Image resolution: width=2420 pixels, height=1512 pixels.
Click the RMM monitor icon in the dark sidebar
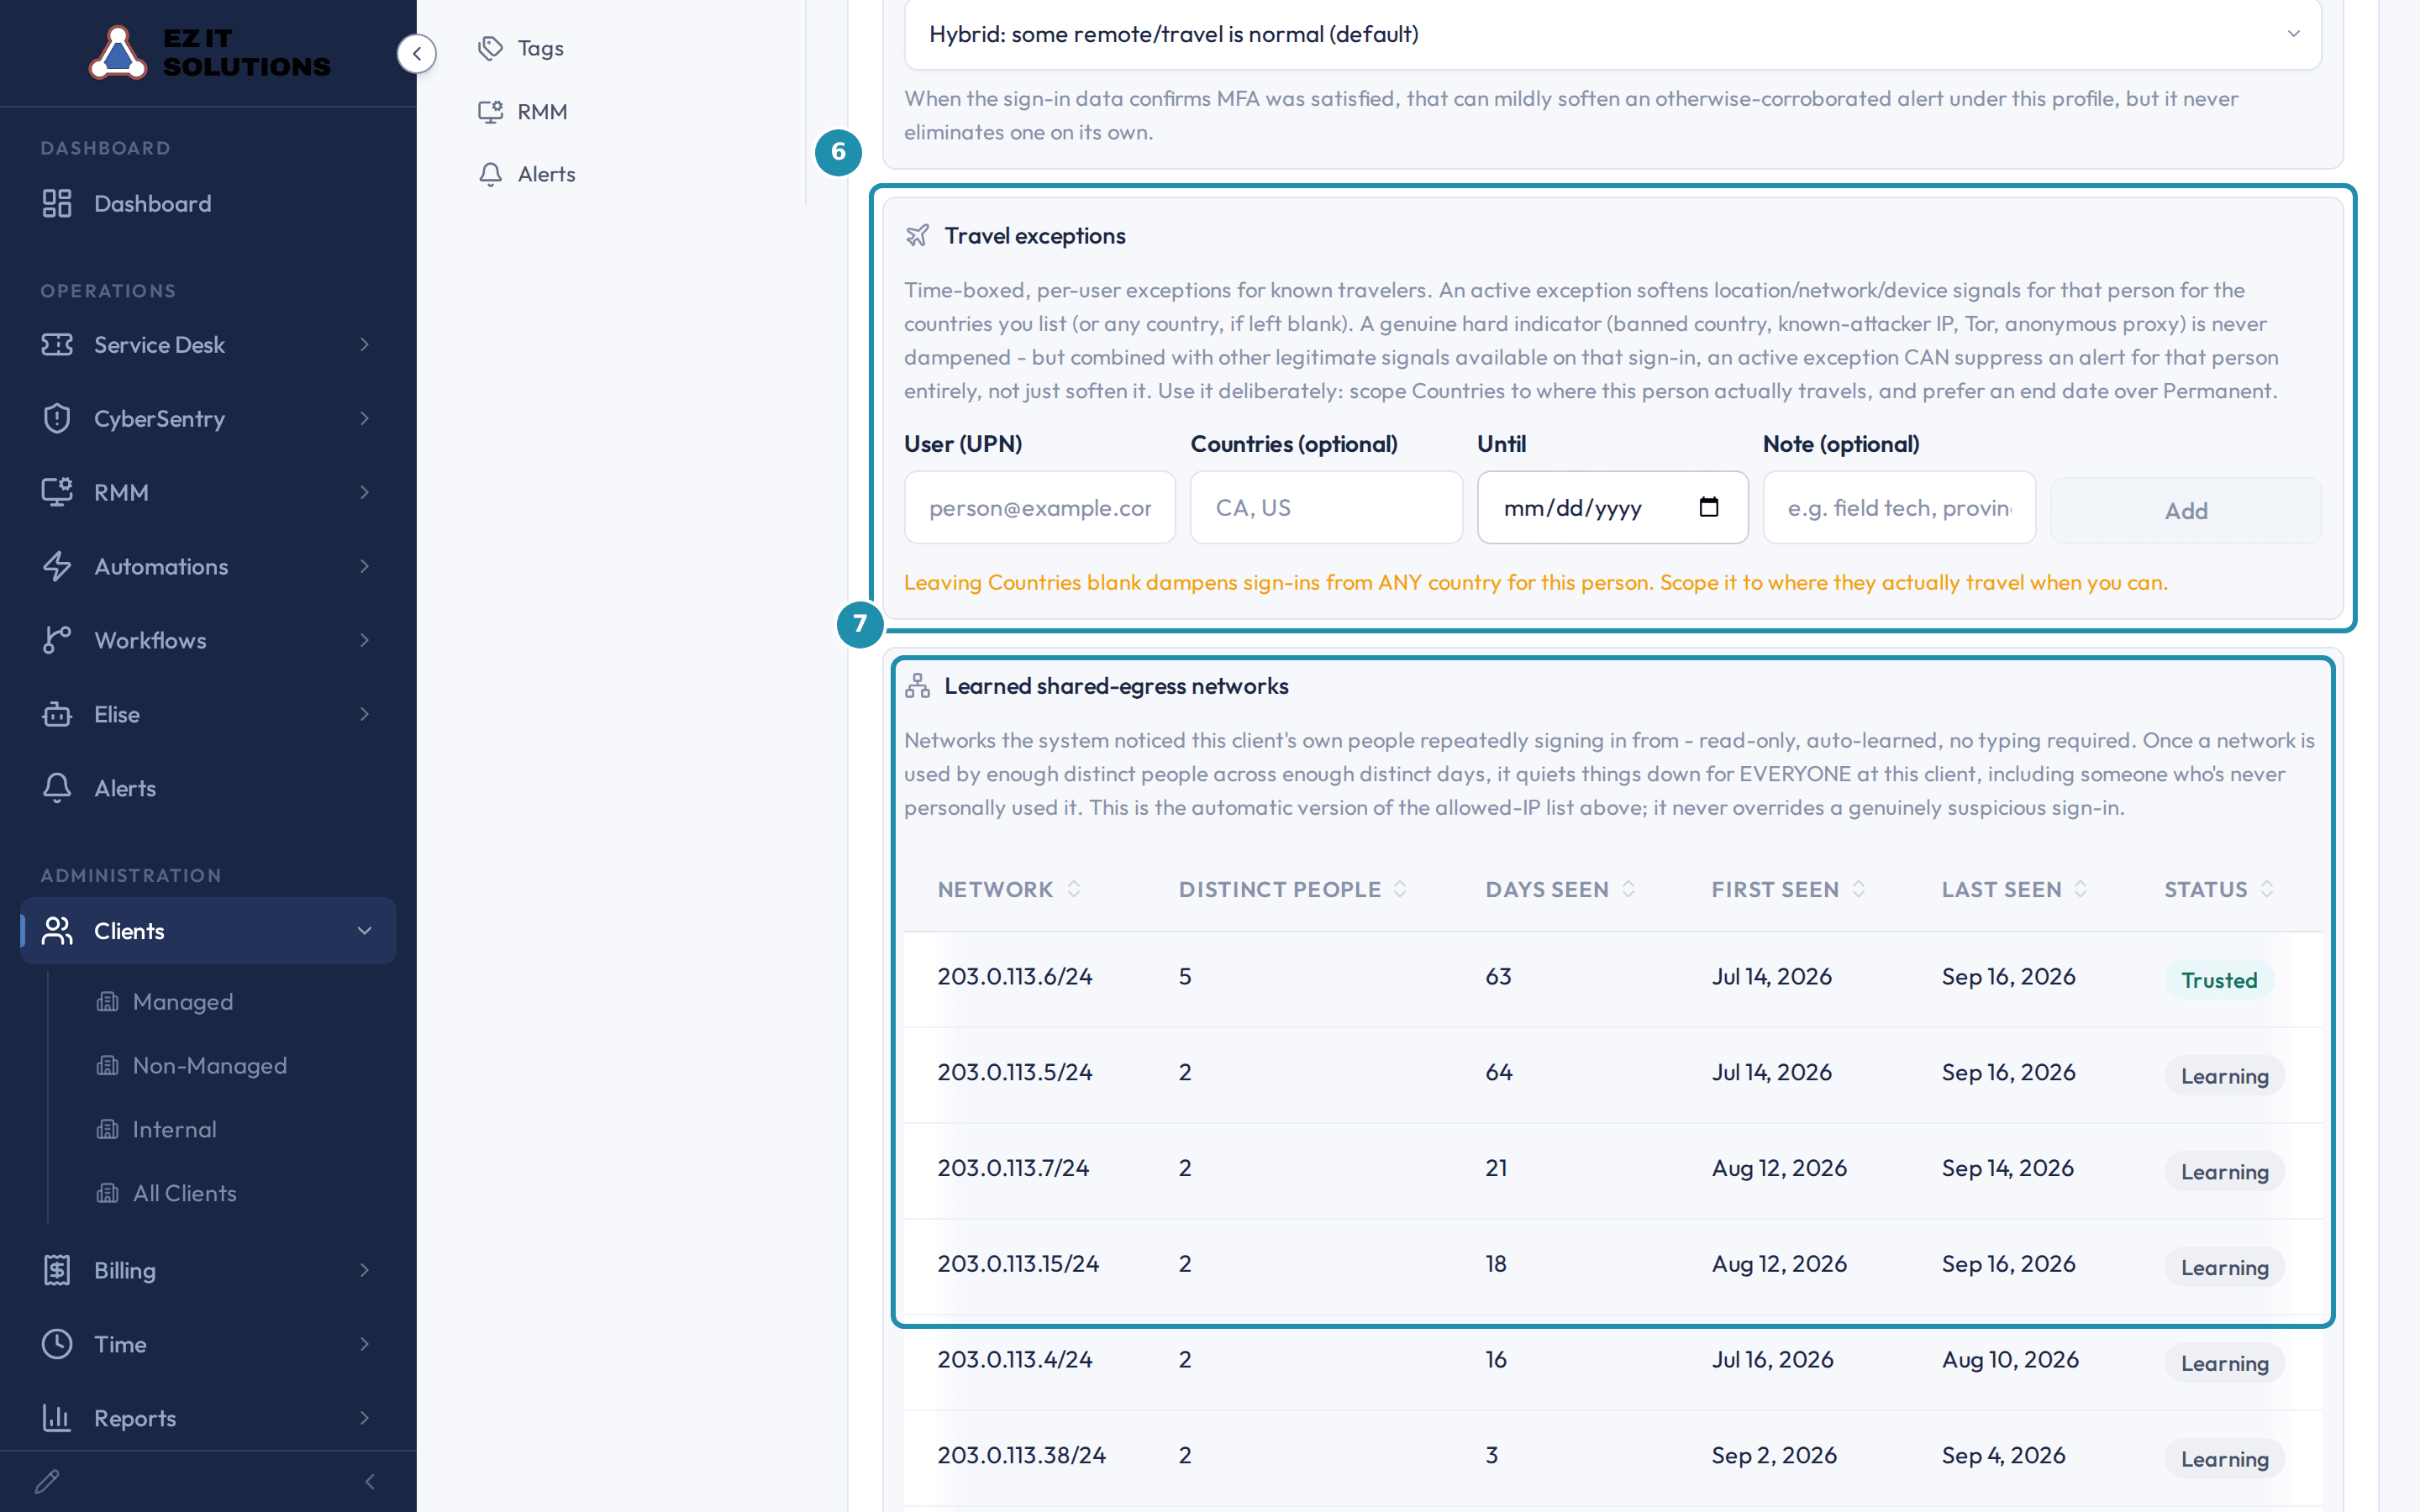tap(57, 493)
